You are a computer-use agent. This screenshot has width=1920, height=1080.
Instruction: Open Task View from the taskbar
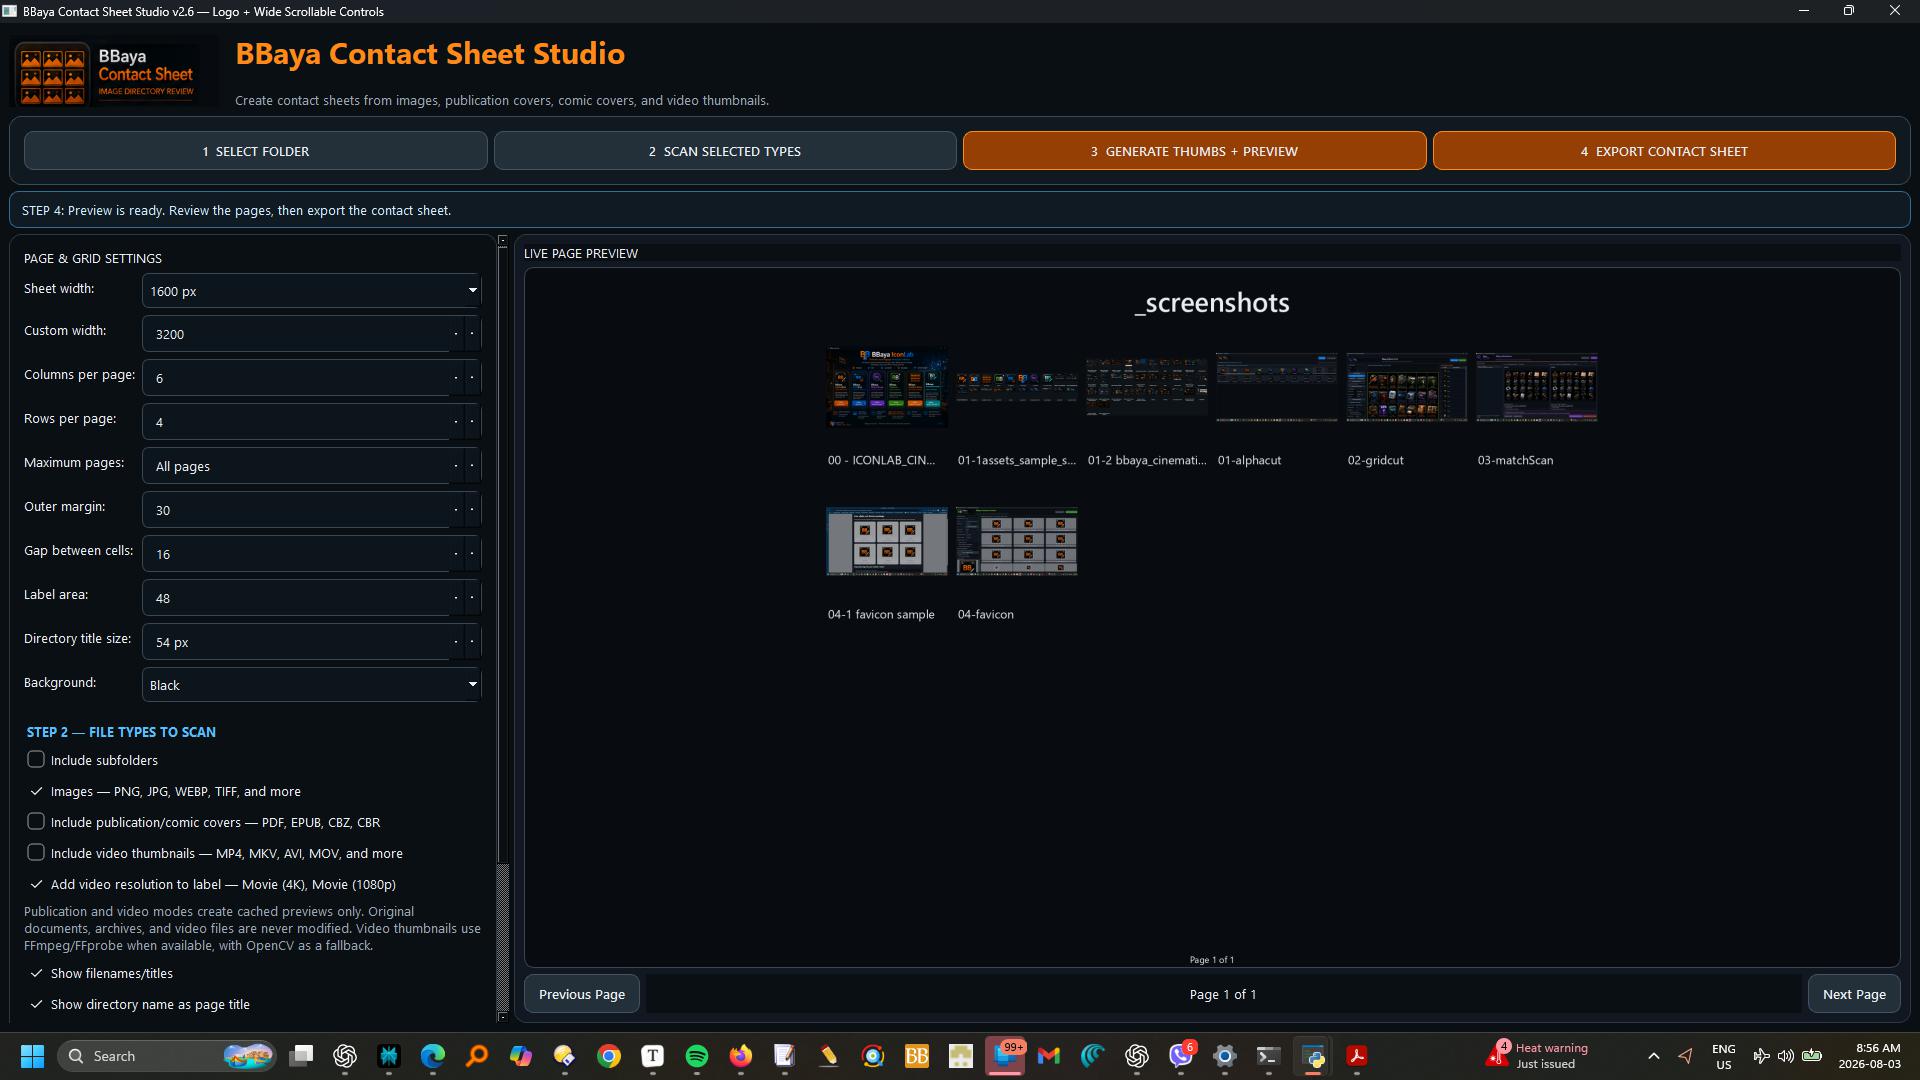(301, 1056)
